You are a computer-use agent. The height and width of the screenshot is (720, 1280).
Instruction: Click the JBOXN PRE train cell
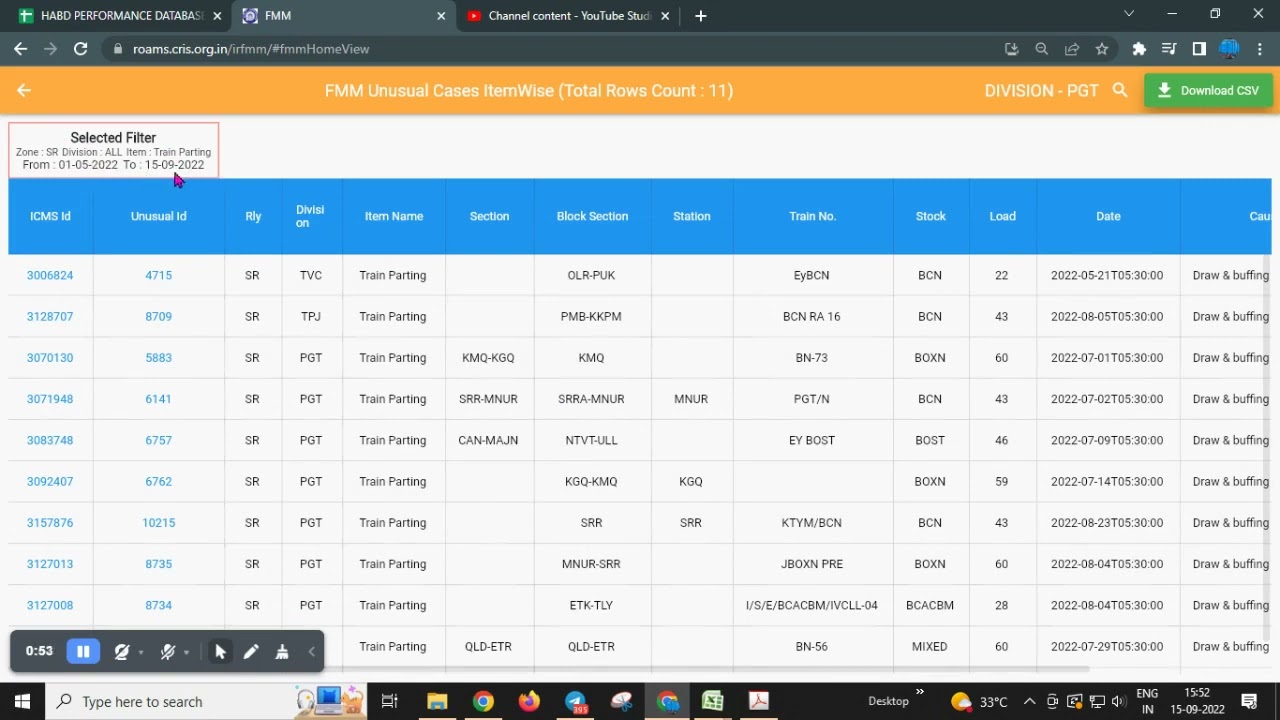(812, 564)
